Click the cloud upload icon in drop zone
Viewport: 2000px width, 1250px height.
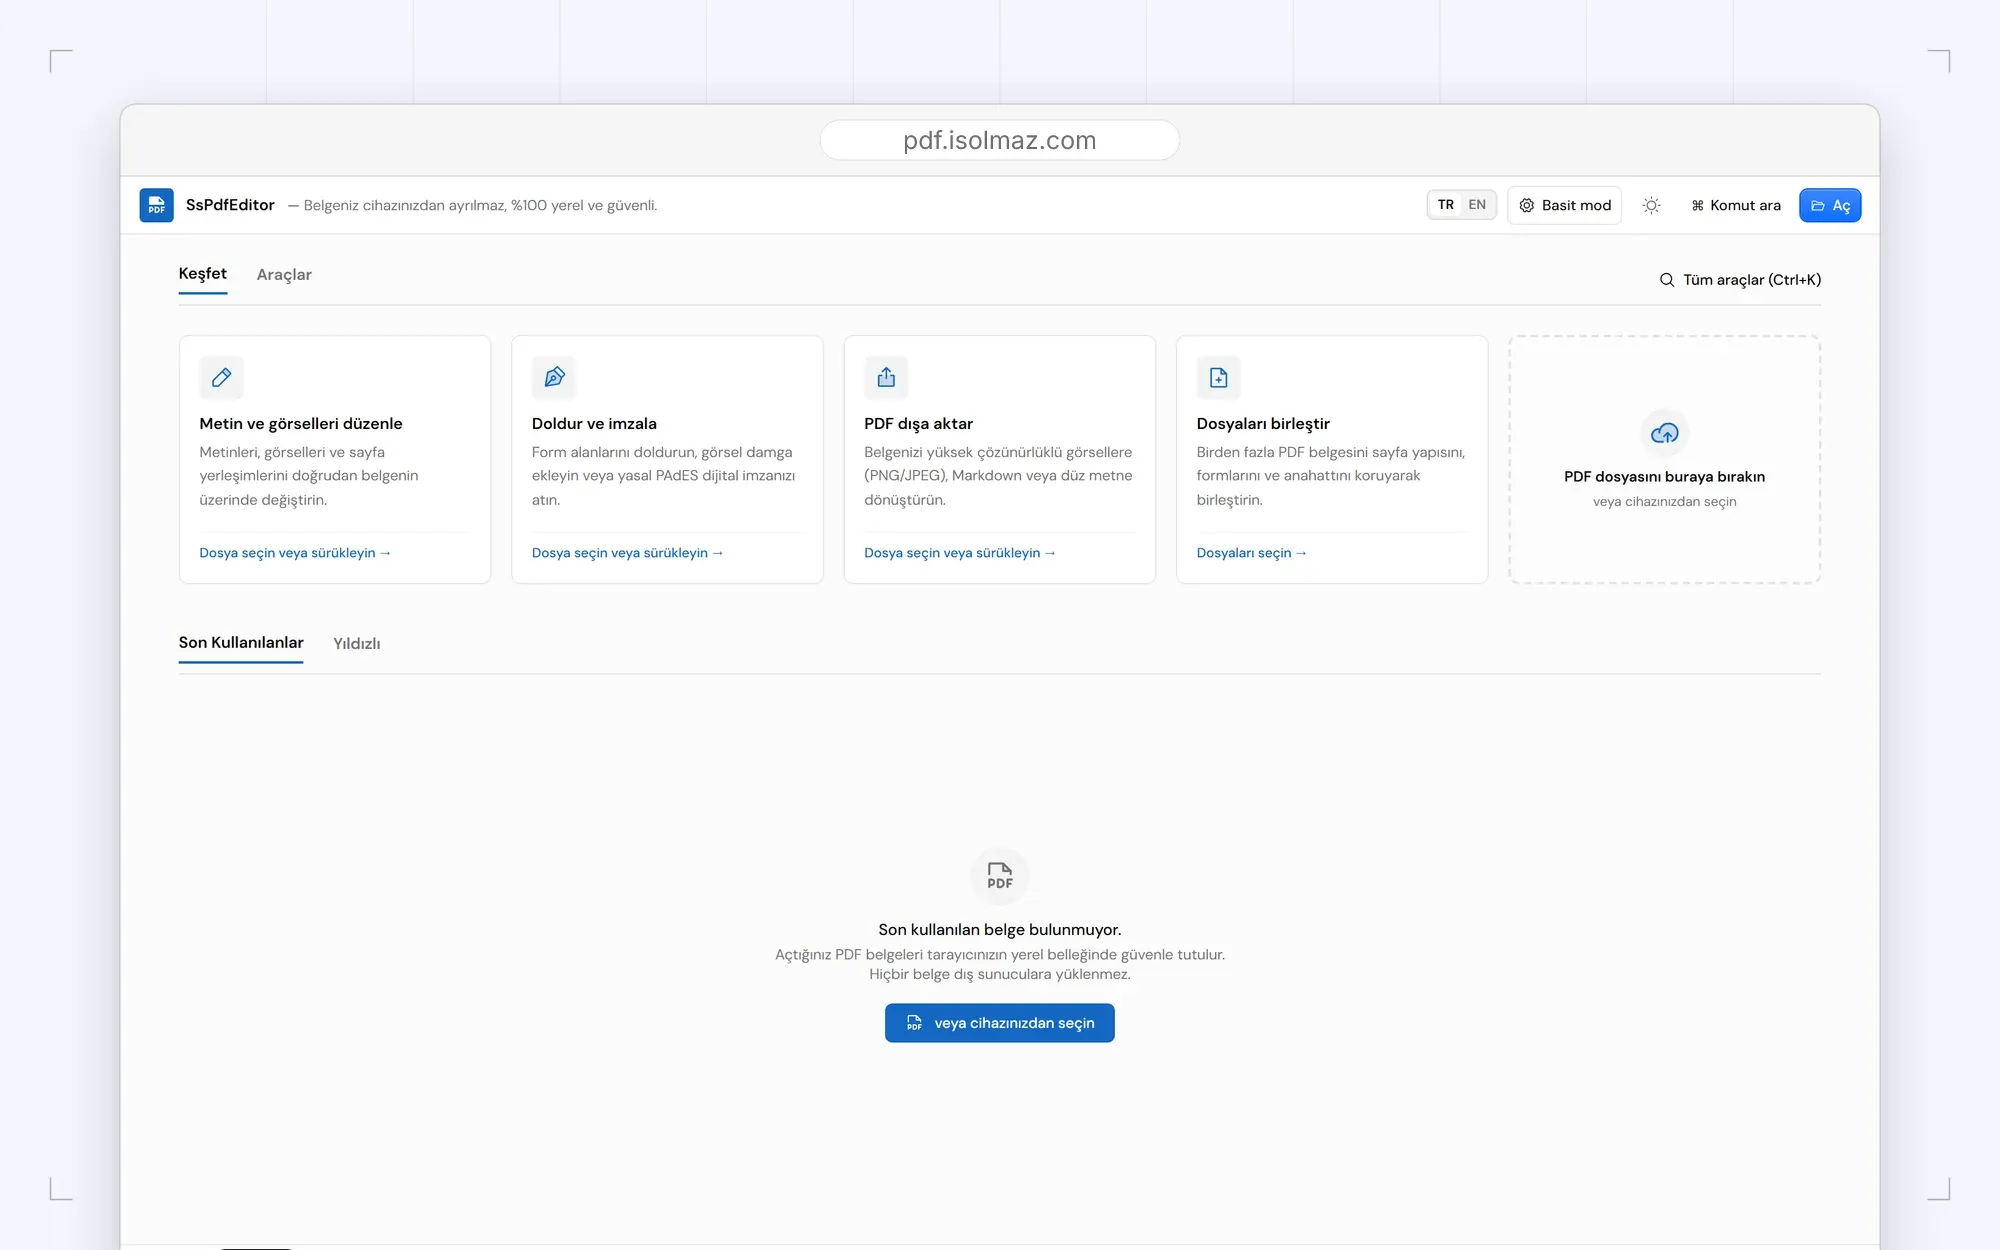pos(1664,433)
